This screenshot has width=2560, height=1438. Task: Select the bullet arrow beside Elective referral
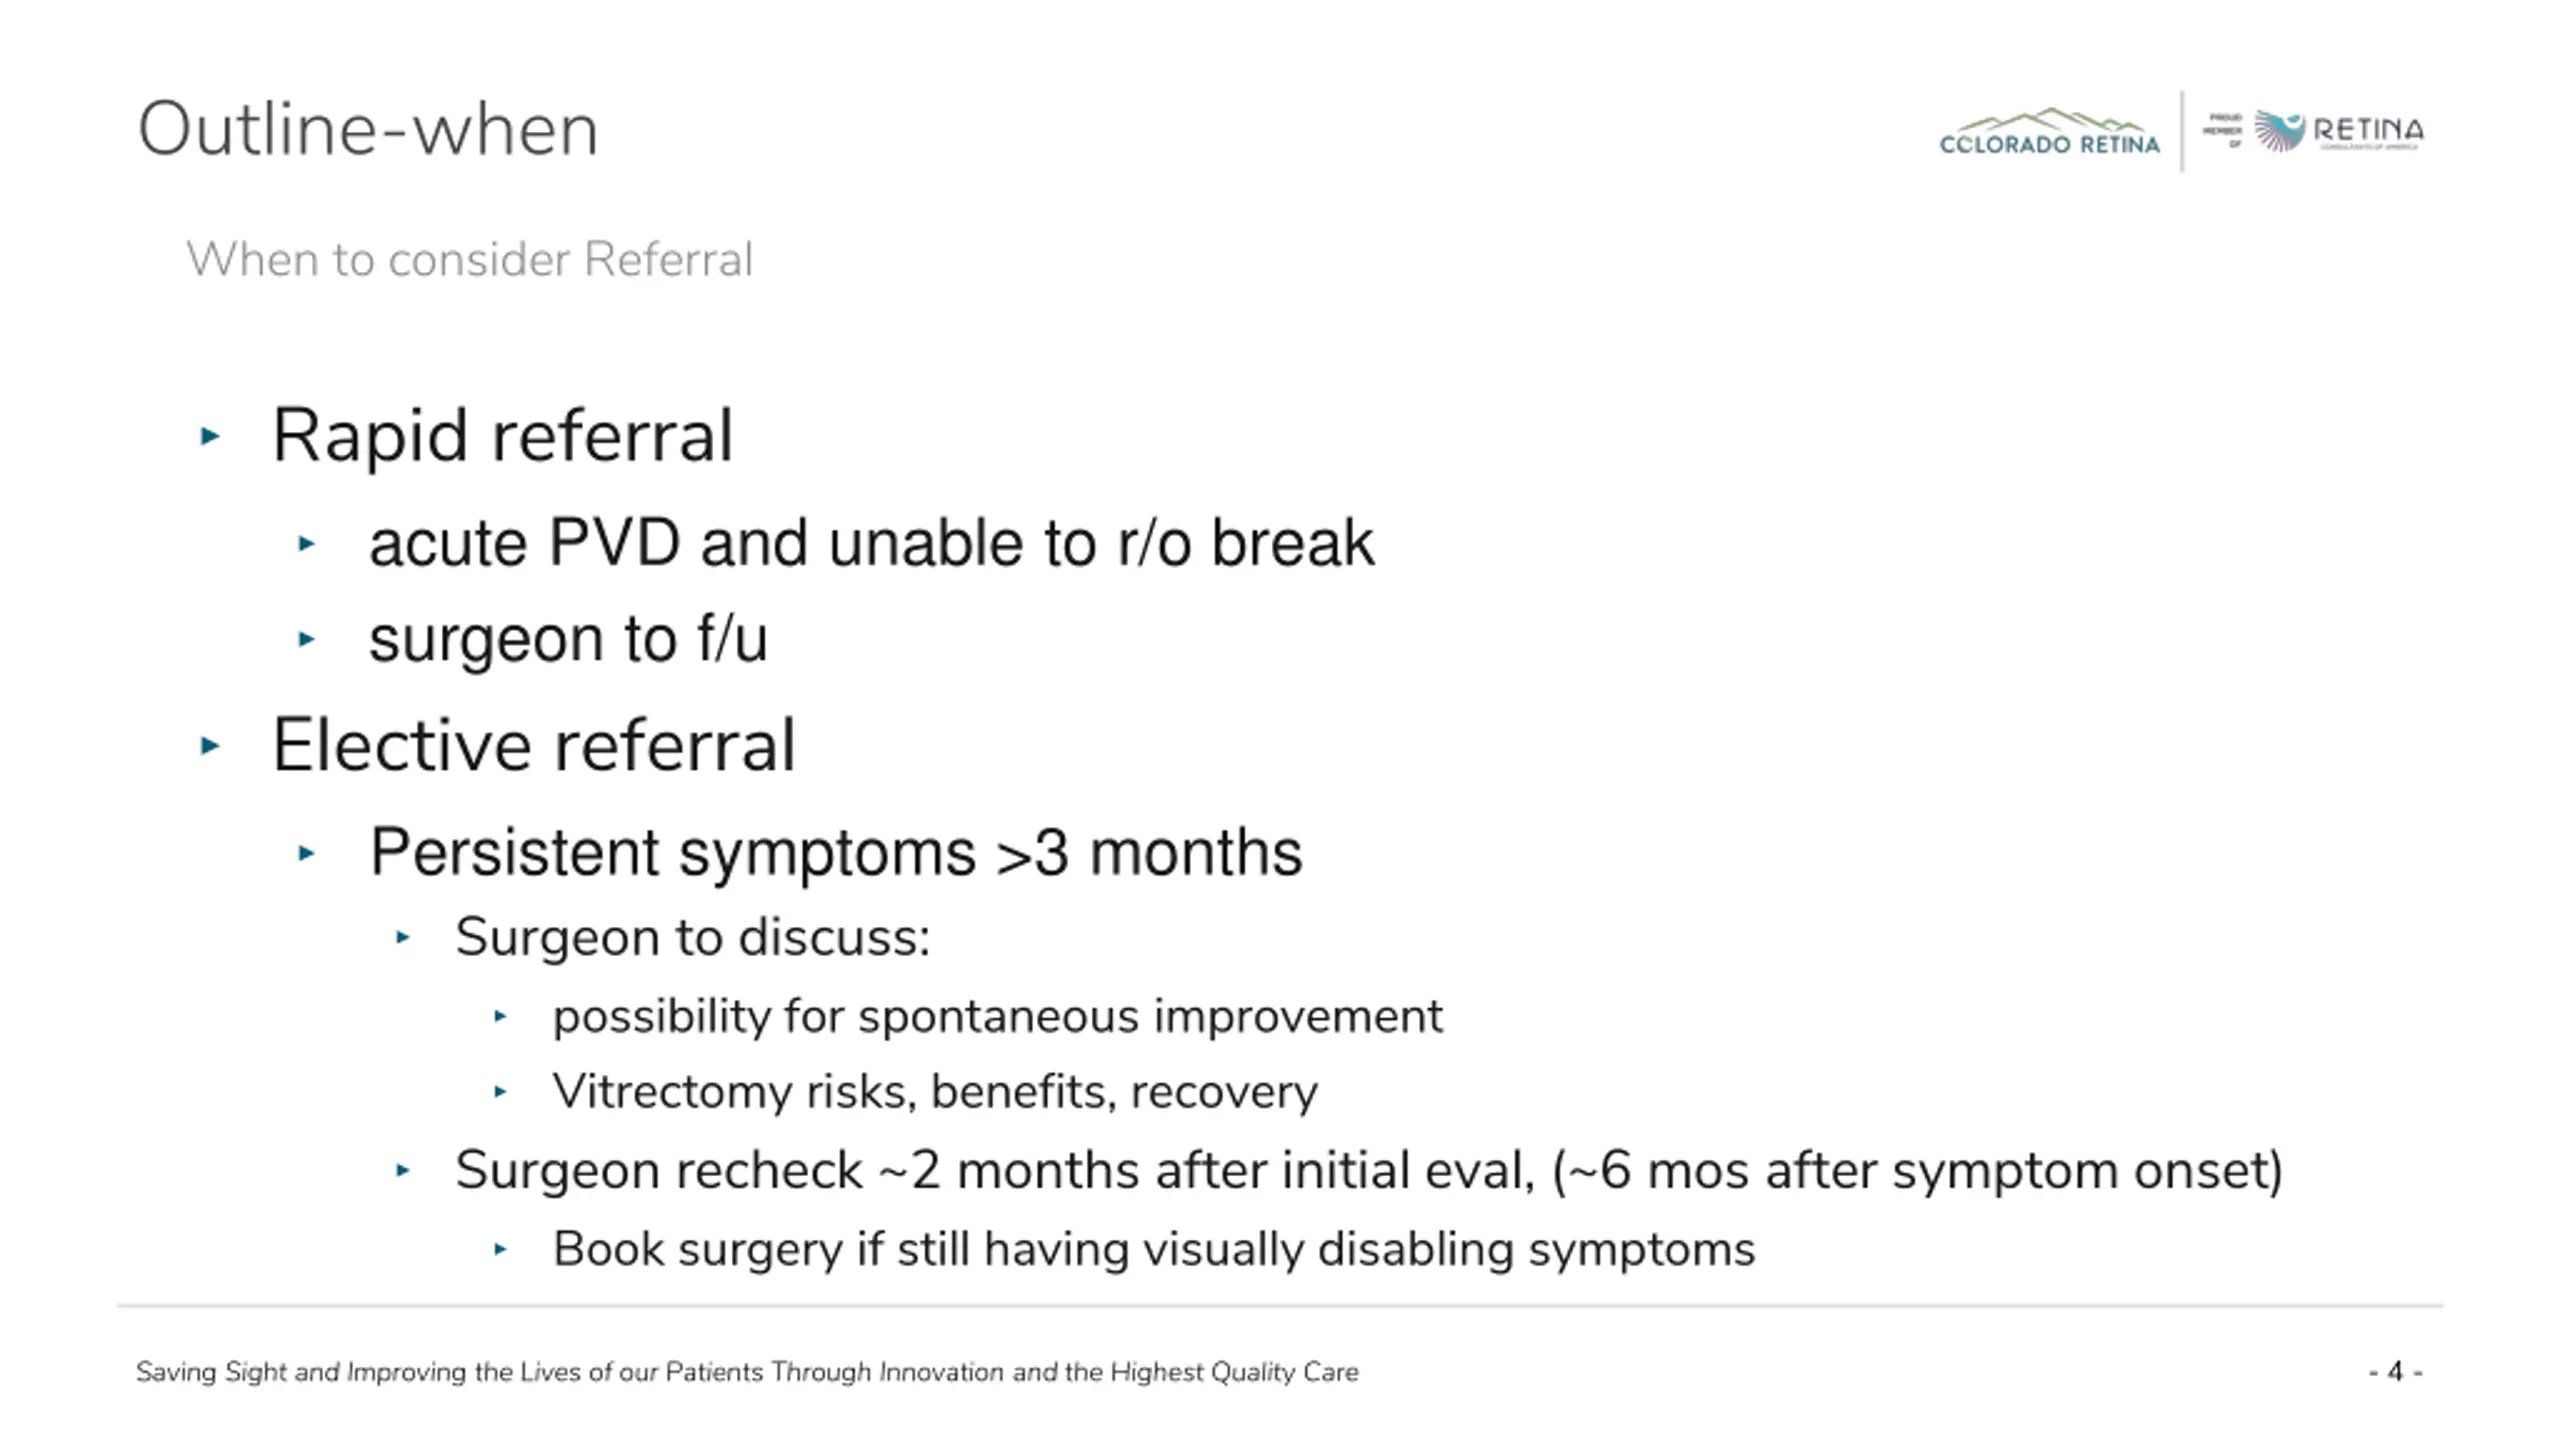[210, 745]
